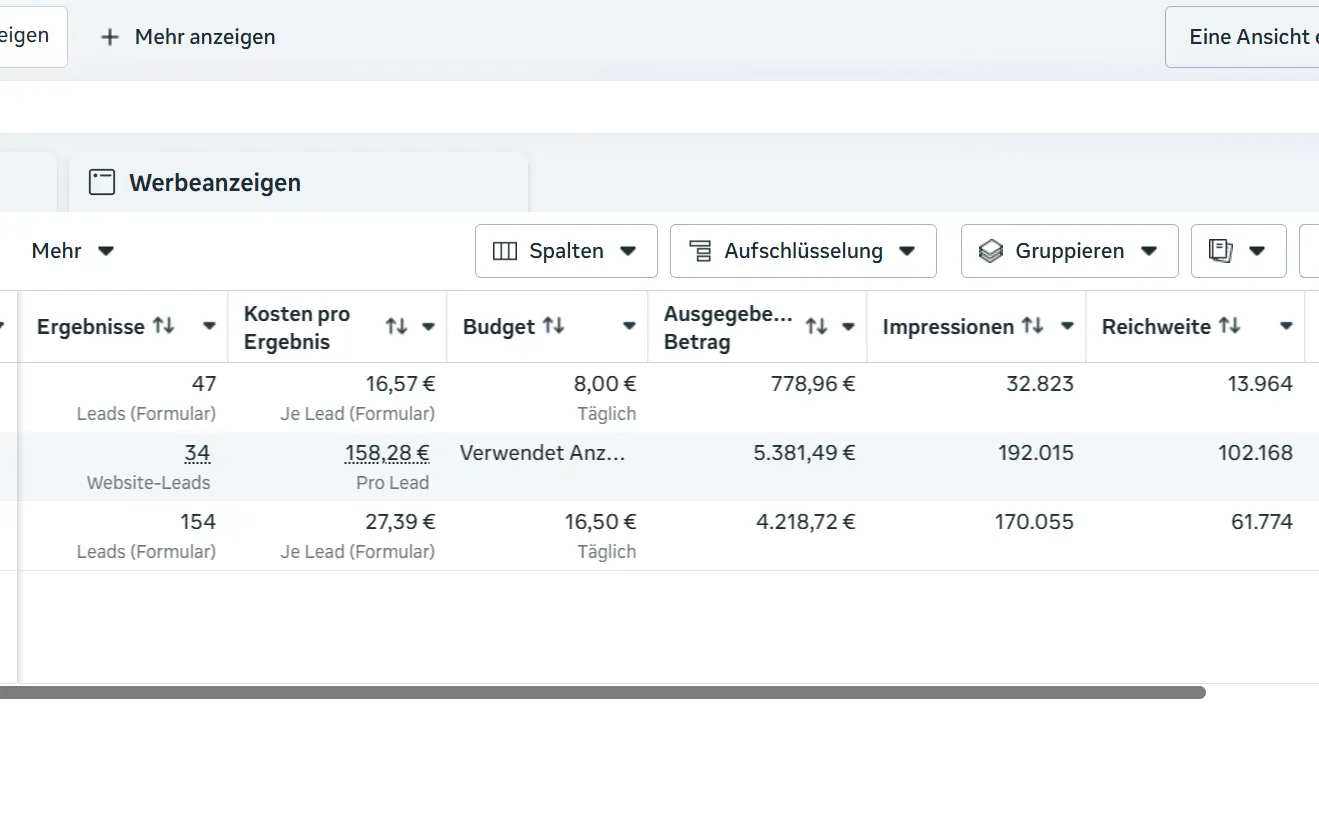Screen dimensions: 1319x821
Task: Click the Aufschlüsselung breakdown icon
Action: [700, 251]
